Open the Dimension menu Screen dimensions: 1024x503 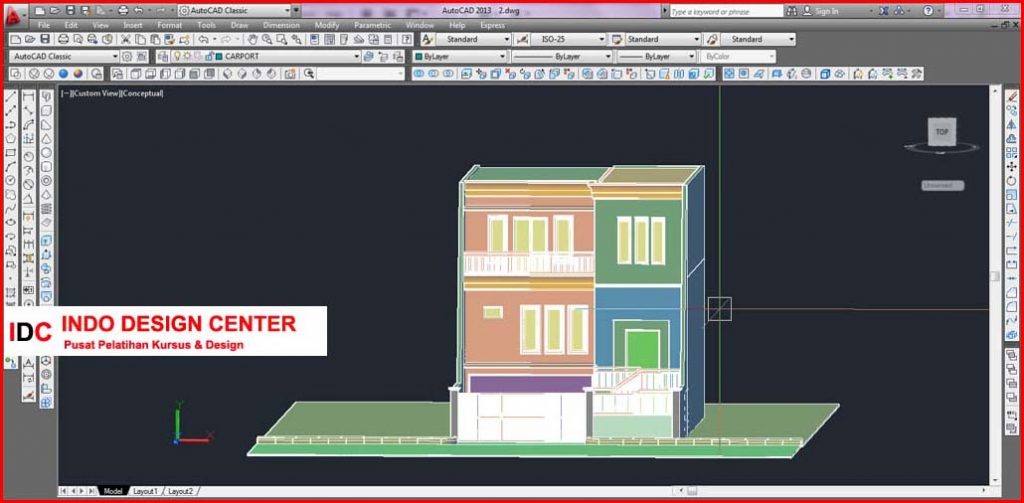click(x=281, y=25)
